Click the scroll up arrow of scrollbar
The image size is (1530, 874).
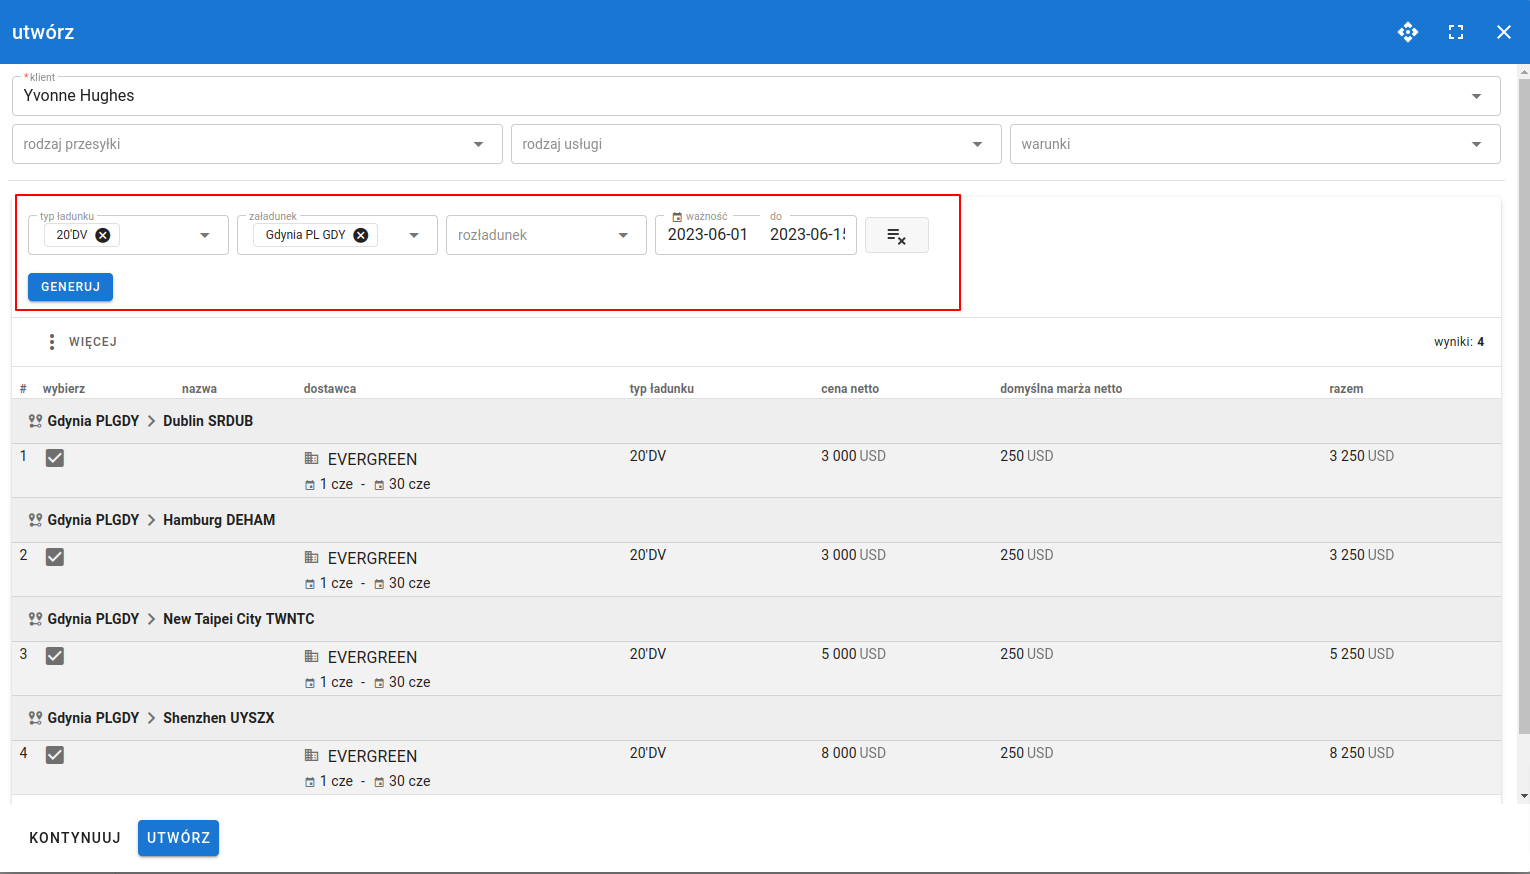(x=1524, y=72)
